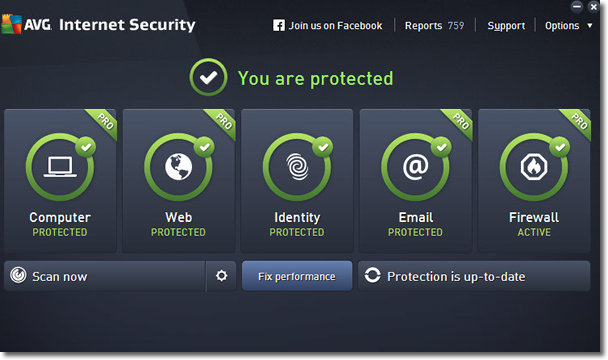Open the Support menu
Image resolution: width=608 pixels, height=360 pixels.
point(506,26)
